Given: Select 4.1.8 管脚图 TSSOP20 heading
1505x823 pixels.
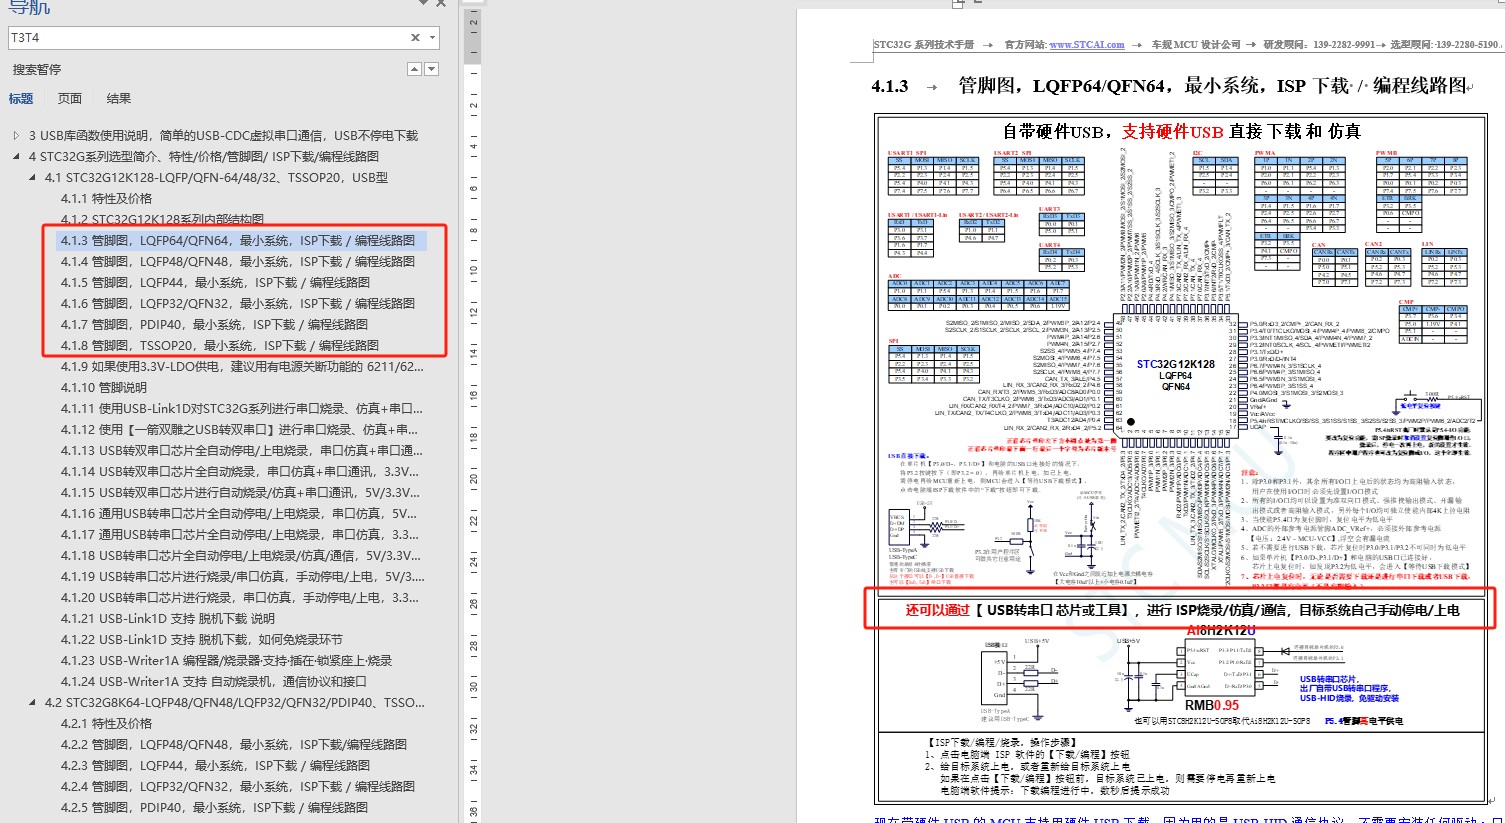Looking at the screenshot, I should click(x=219, y=346).
